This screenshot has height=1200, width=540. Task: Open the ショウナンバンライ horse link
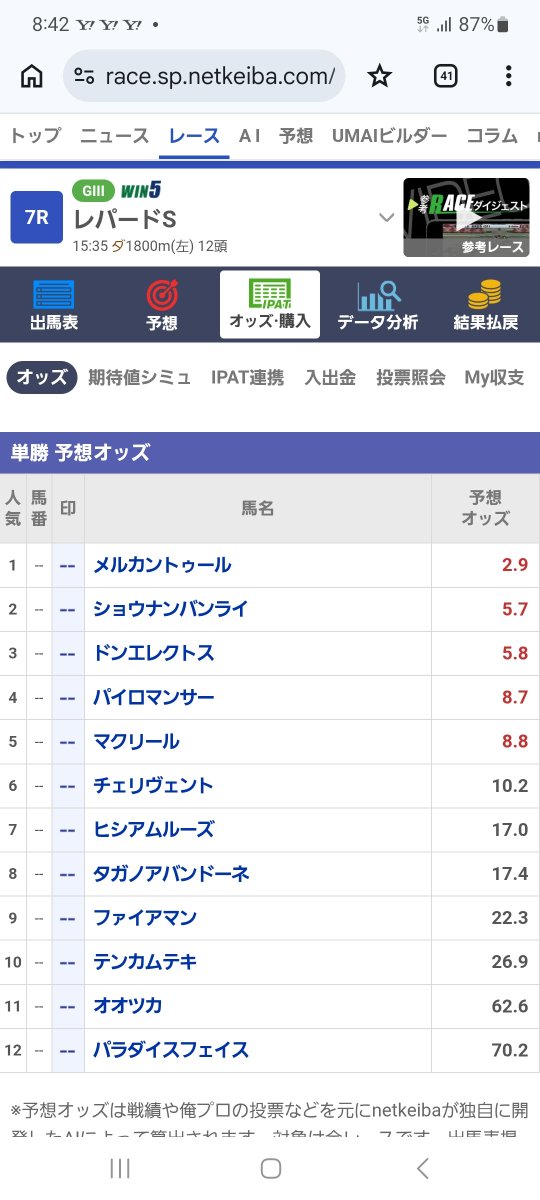[x=171, y=609]
